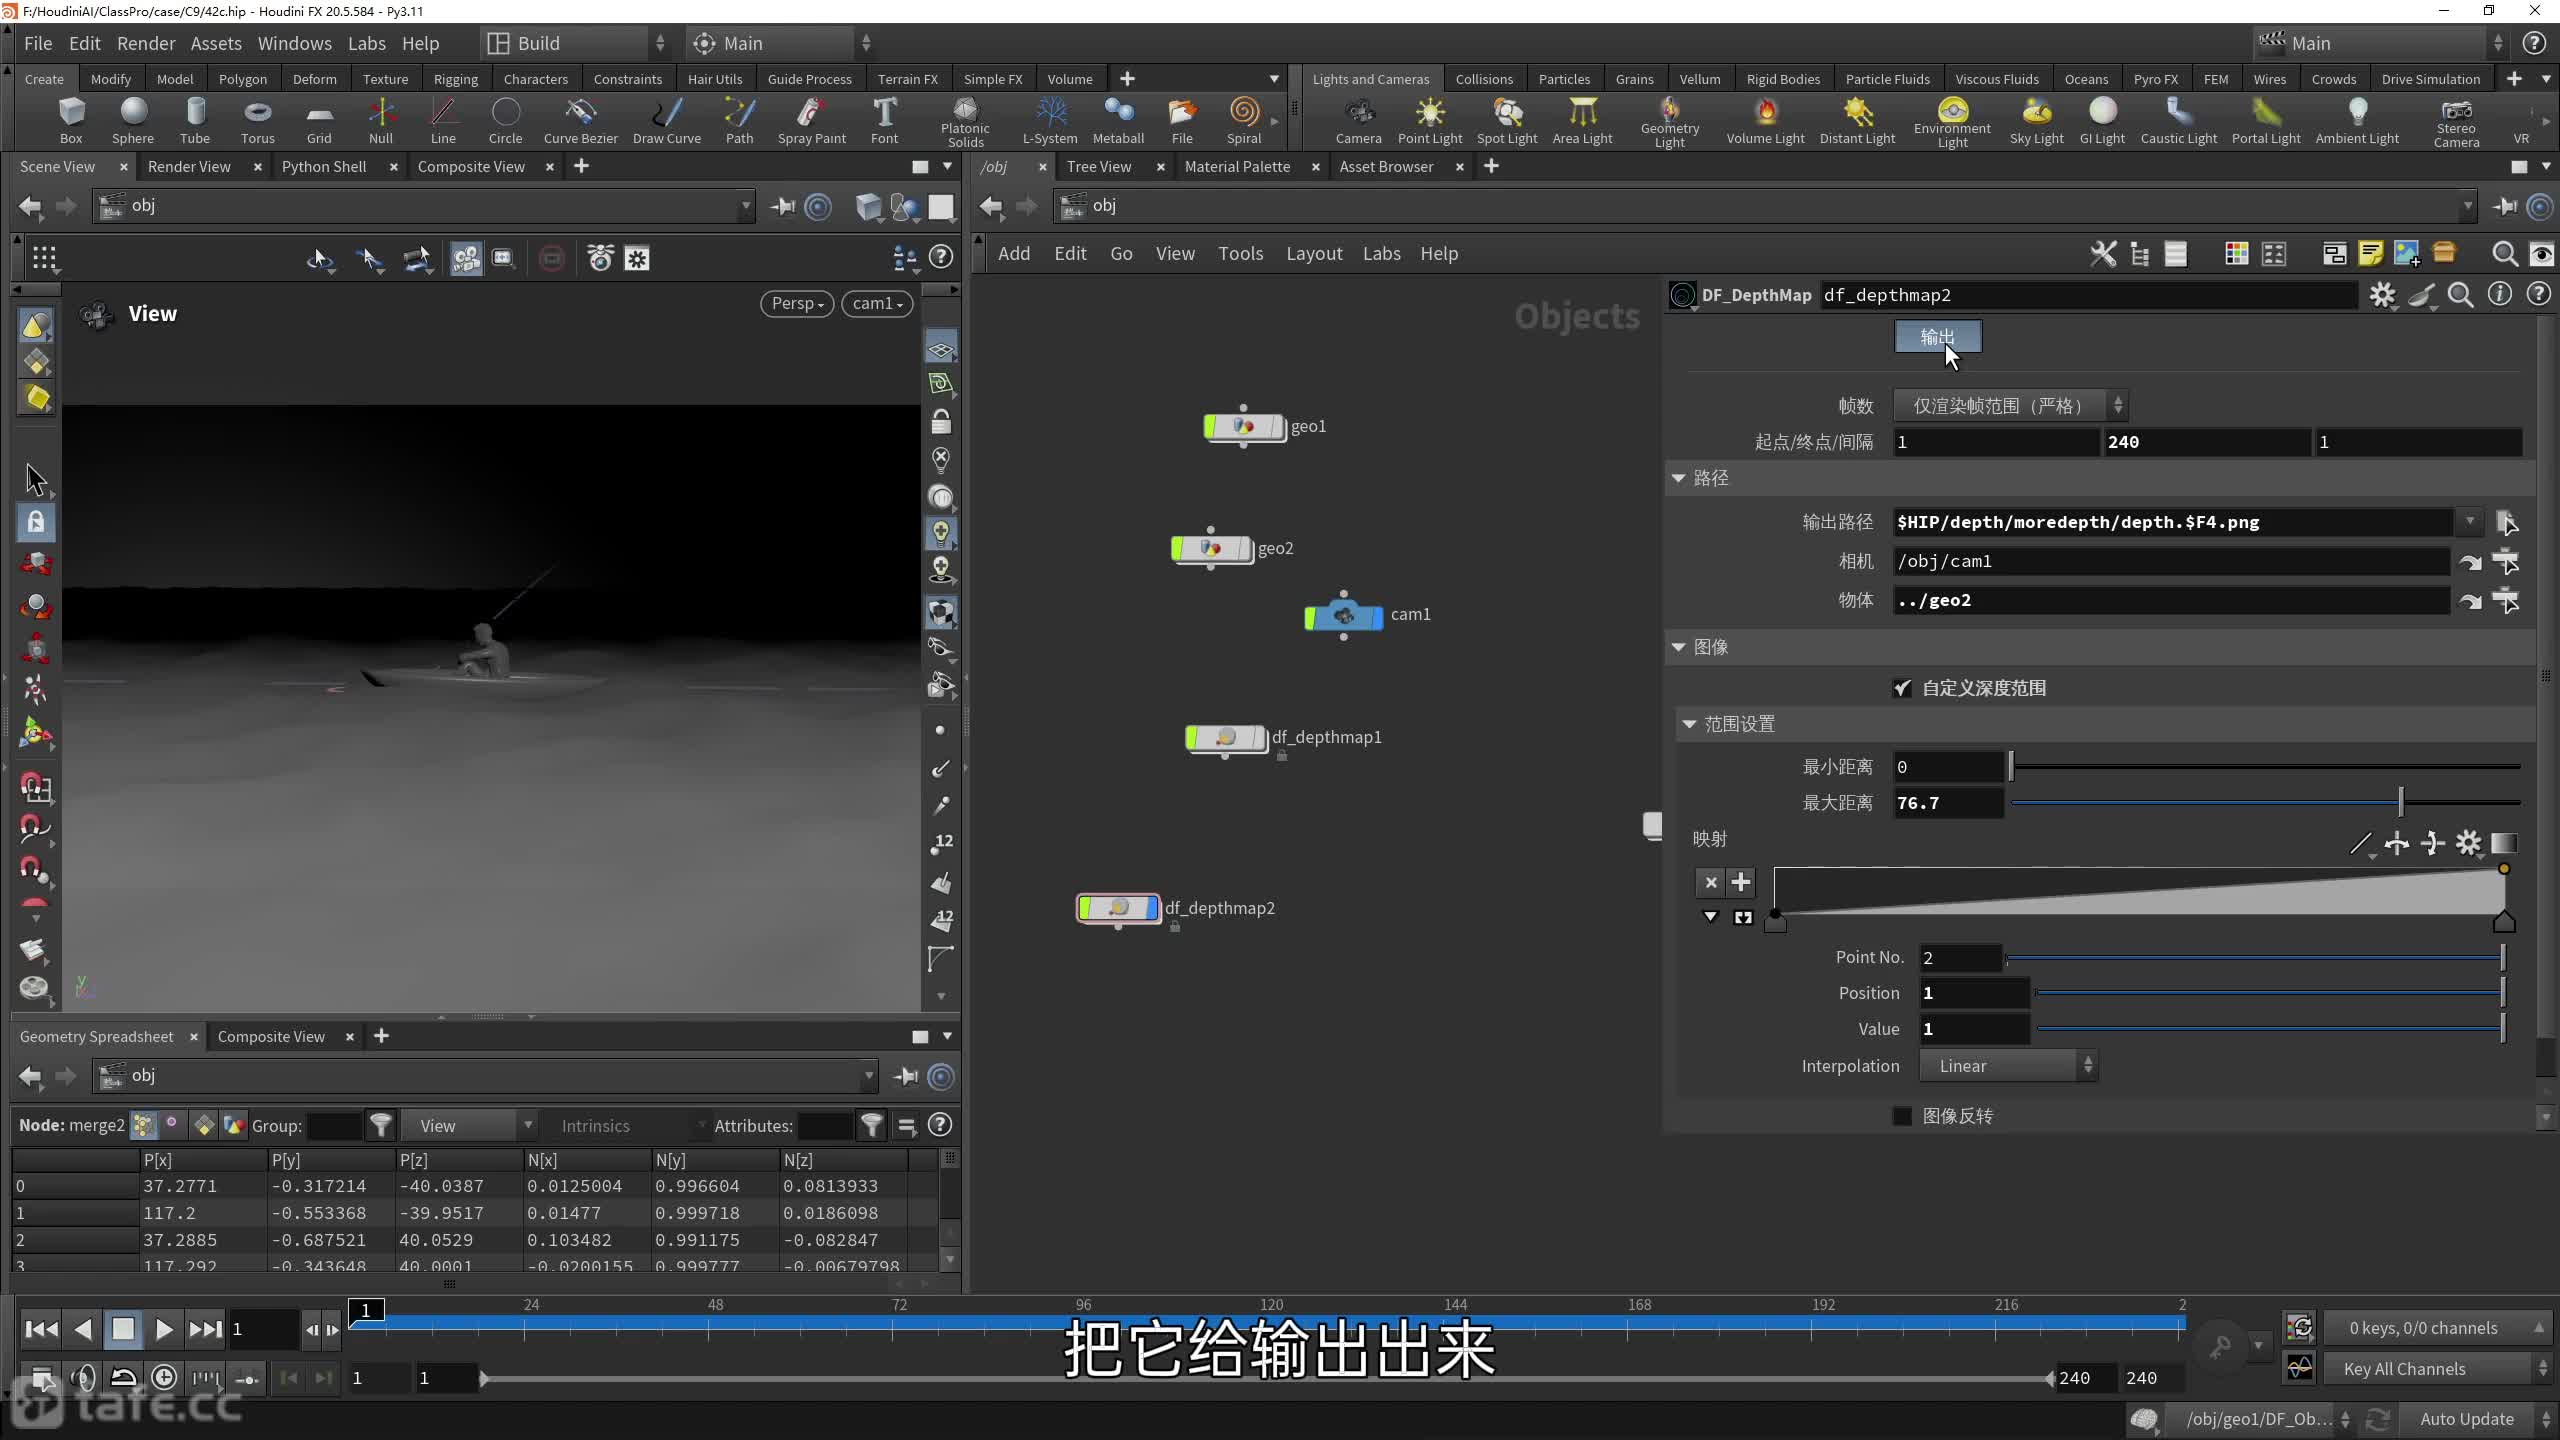Click the Font shelf tool
This screenshot has width=2560, height=1440.
tap(884, 120)
